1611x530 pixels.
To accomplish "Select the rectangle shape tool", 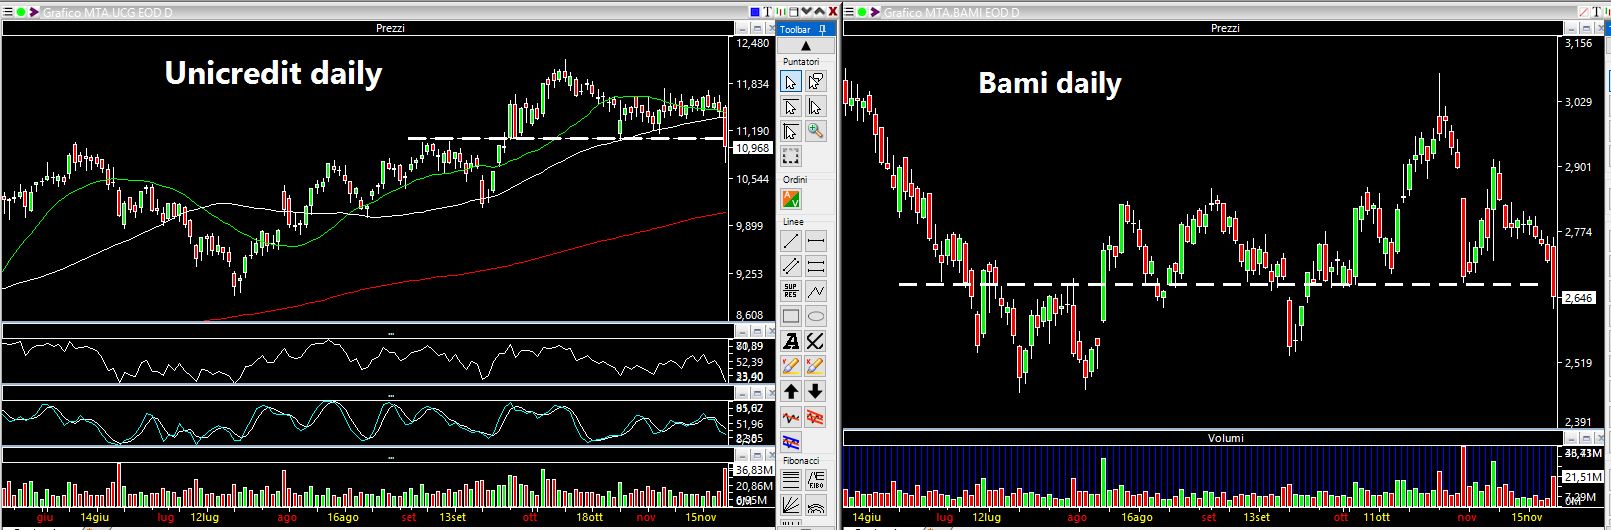I will point(791,316).
